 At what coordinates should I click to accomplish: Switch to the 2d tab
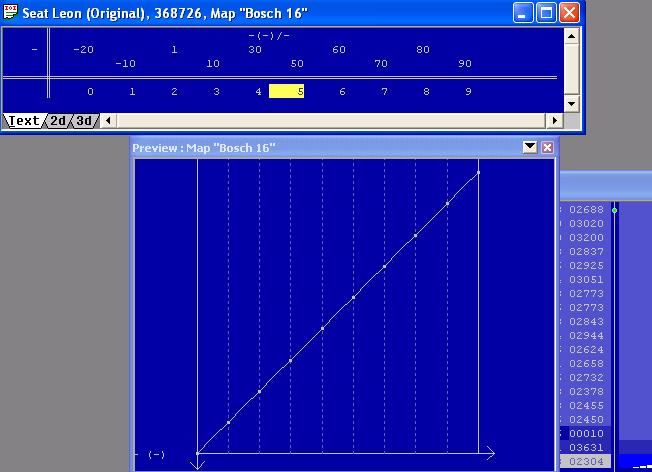point(58,121)
